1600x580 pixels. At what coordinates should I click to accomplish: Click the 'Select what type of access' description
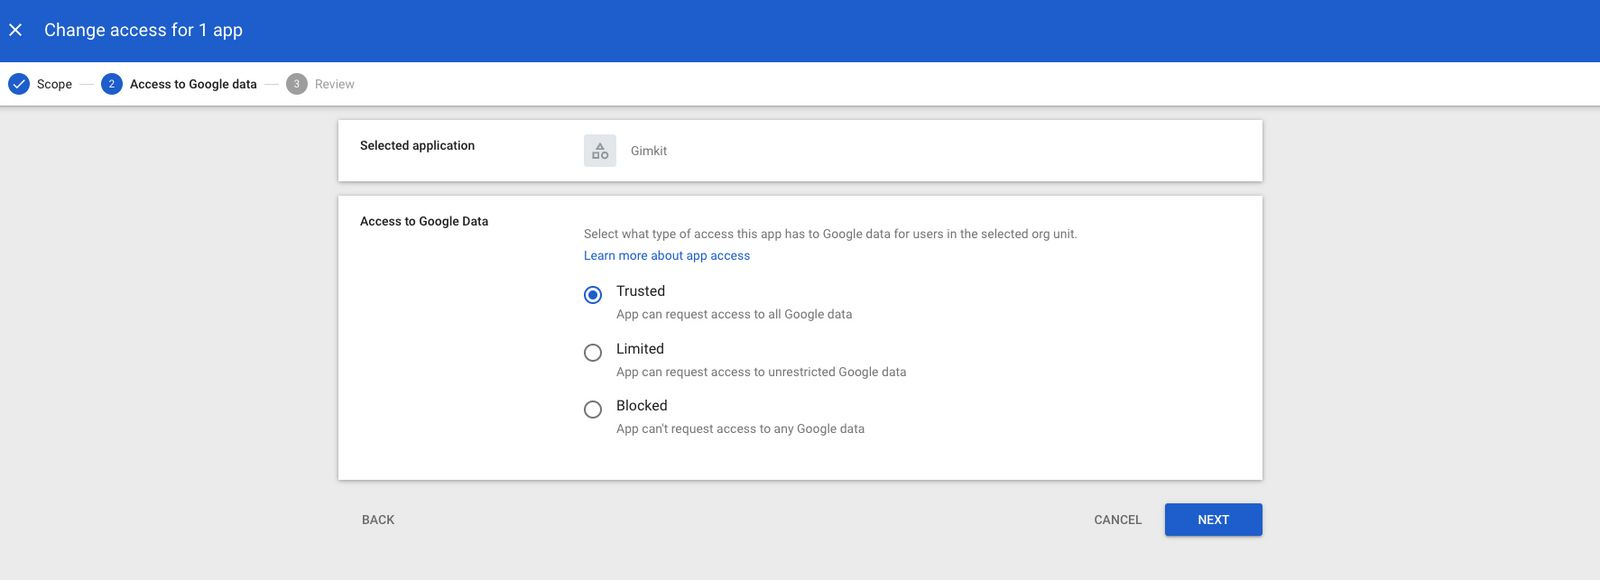pyautogui.click(x=830, y=234)
